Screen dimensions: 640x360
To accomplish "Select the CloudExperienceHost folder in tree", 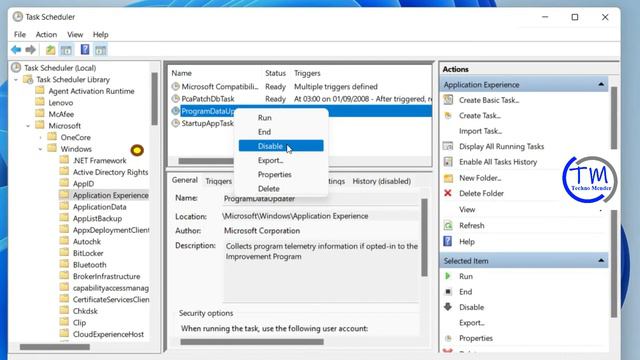I will (108, 334).
